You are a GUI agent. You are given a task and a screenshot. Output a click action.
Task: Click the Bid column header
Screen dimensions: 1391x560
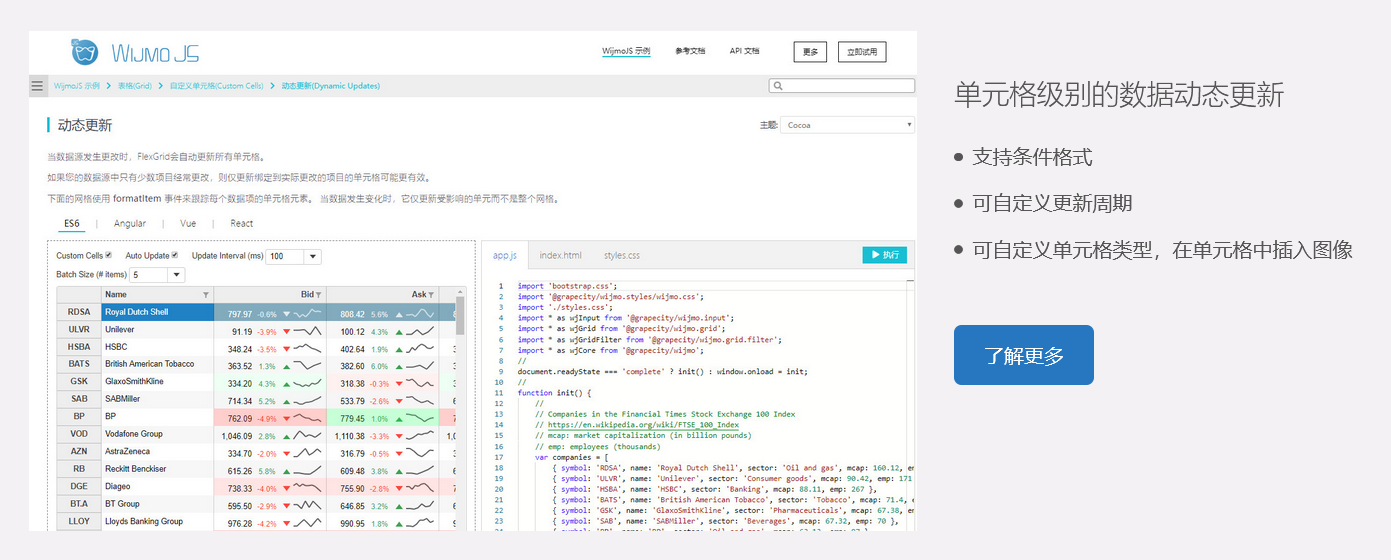click(x=270, y=295)
